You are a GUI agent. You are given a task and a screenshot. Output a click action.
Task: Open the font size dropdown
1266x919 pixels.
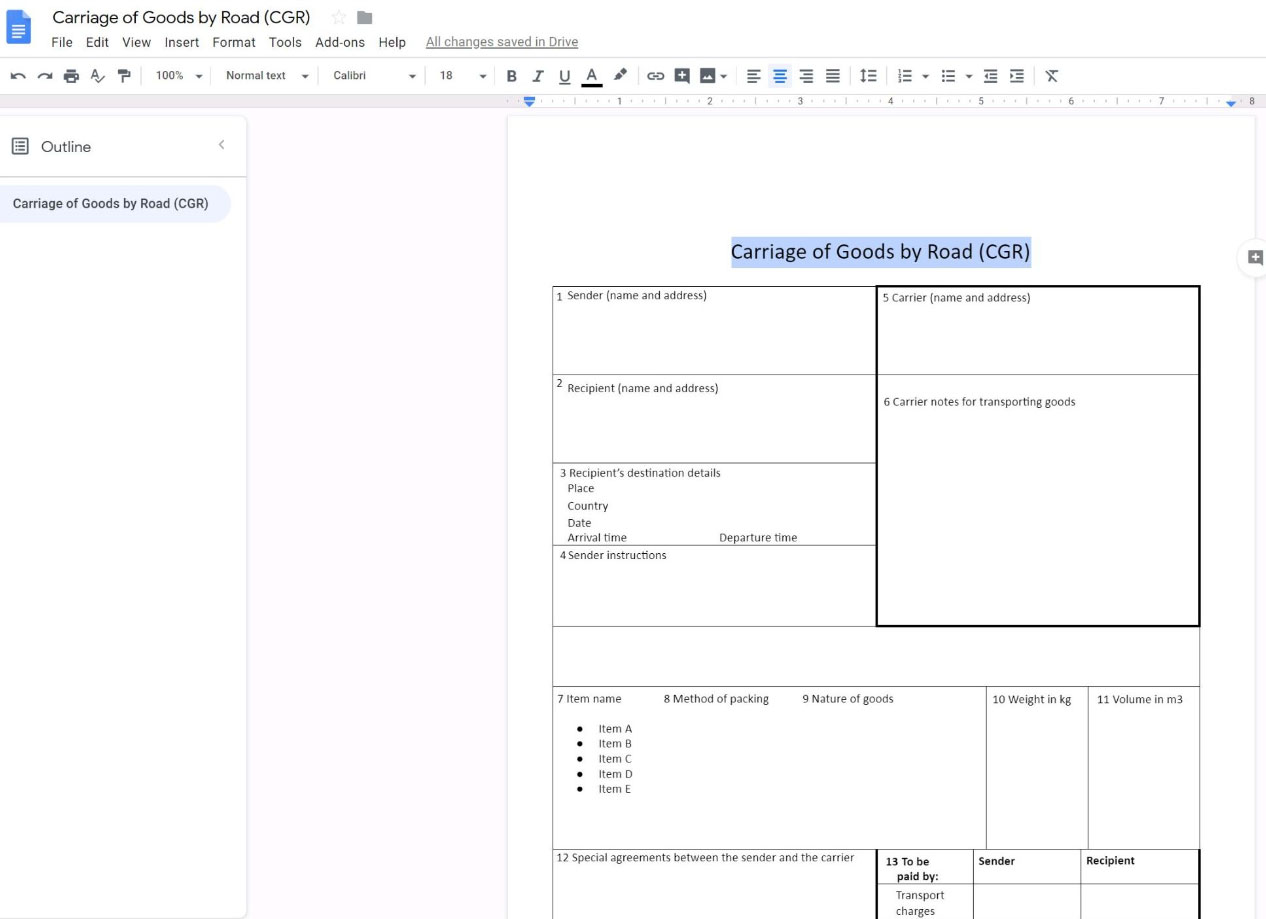pos(462,76)
